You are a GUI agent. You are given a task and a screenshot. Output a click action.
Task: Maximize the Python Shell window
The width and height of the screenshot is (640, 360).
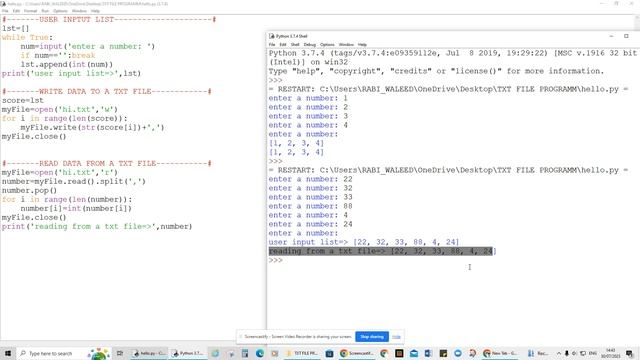[x=626, y=36]
